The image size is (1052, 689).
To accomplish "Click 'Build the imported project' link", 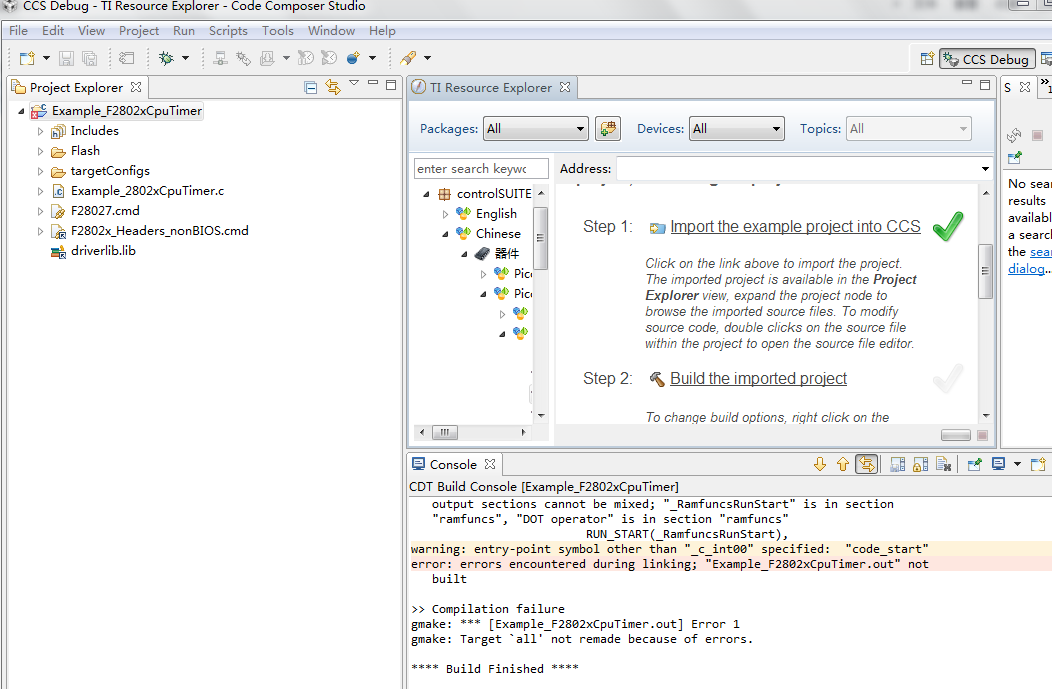I will [x=758, y=379].
